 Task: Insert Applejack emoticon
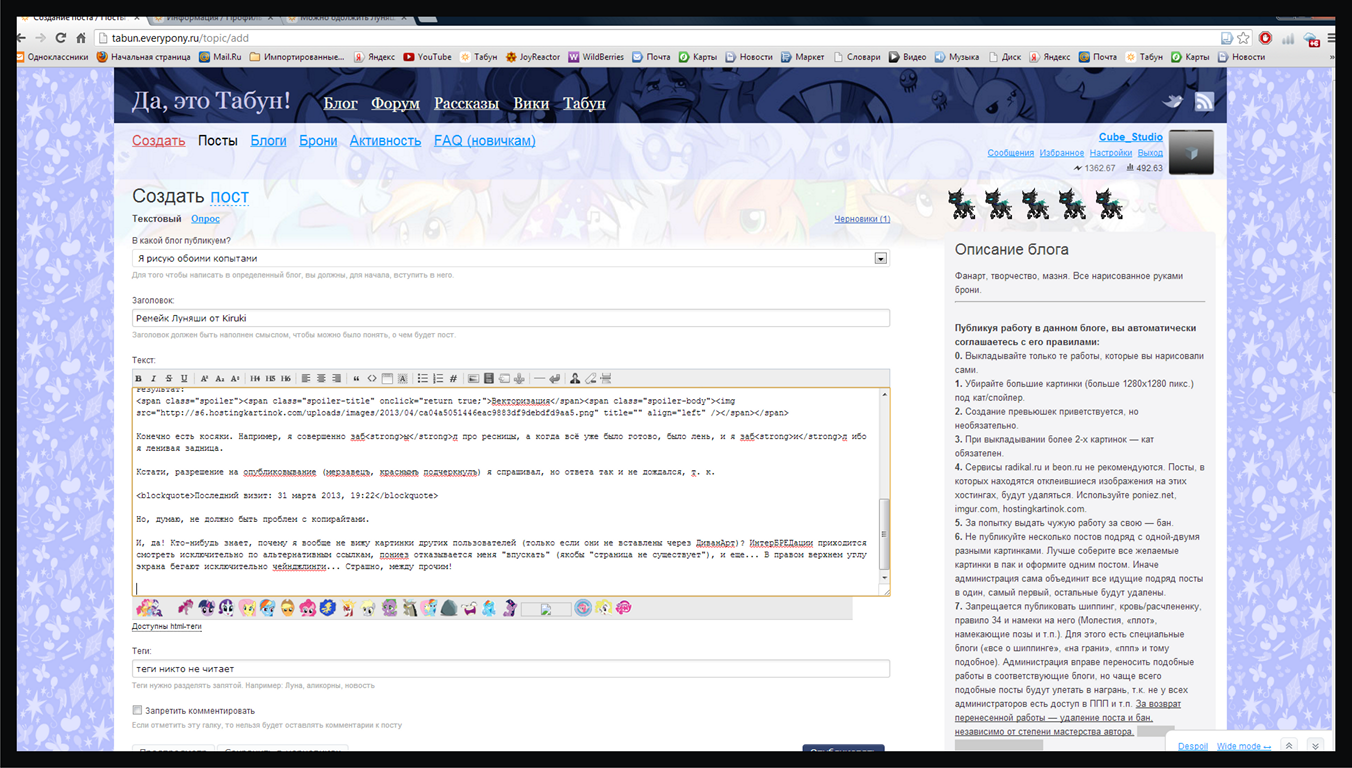(x=288, y=607)
